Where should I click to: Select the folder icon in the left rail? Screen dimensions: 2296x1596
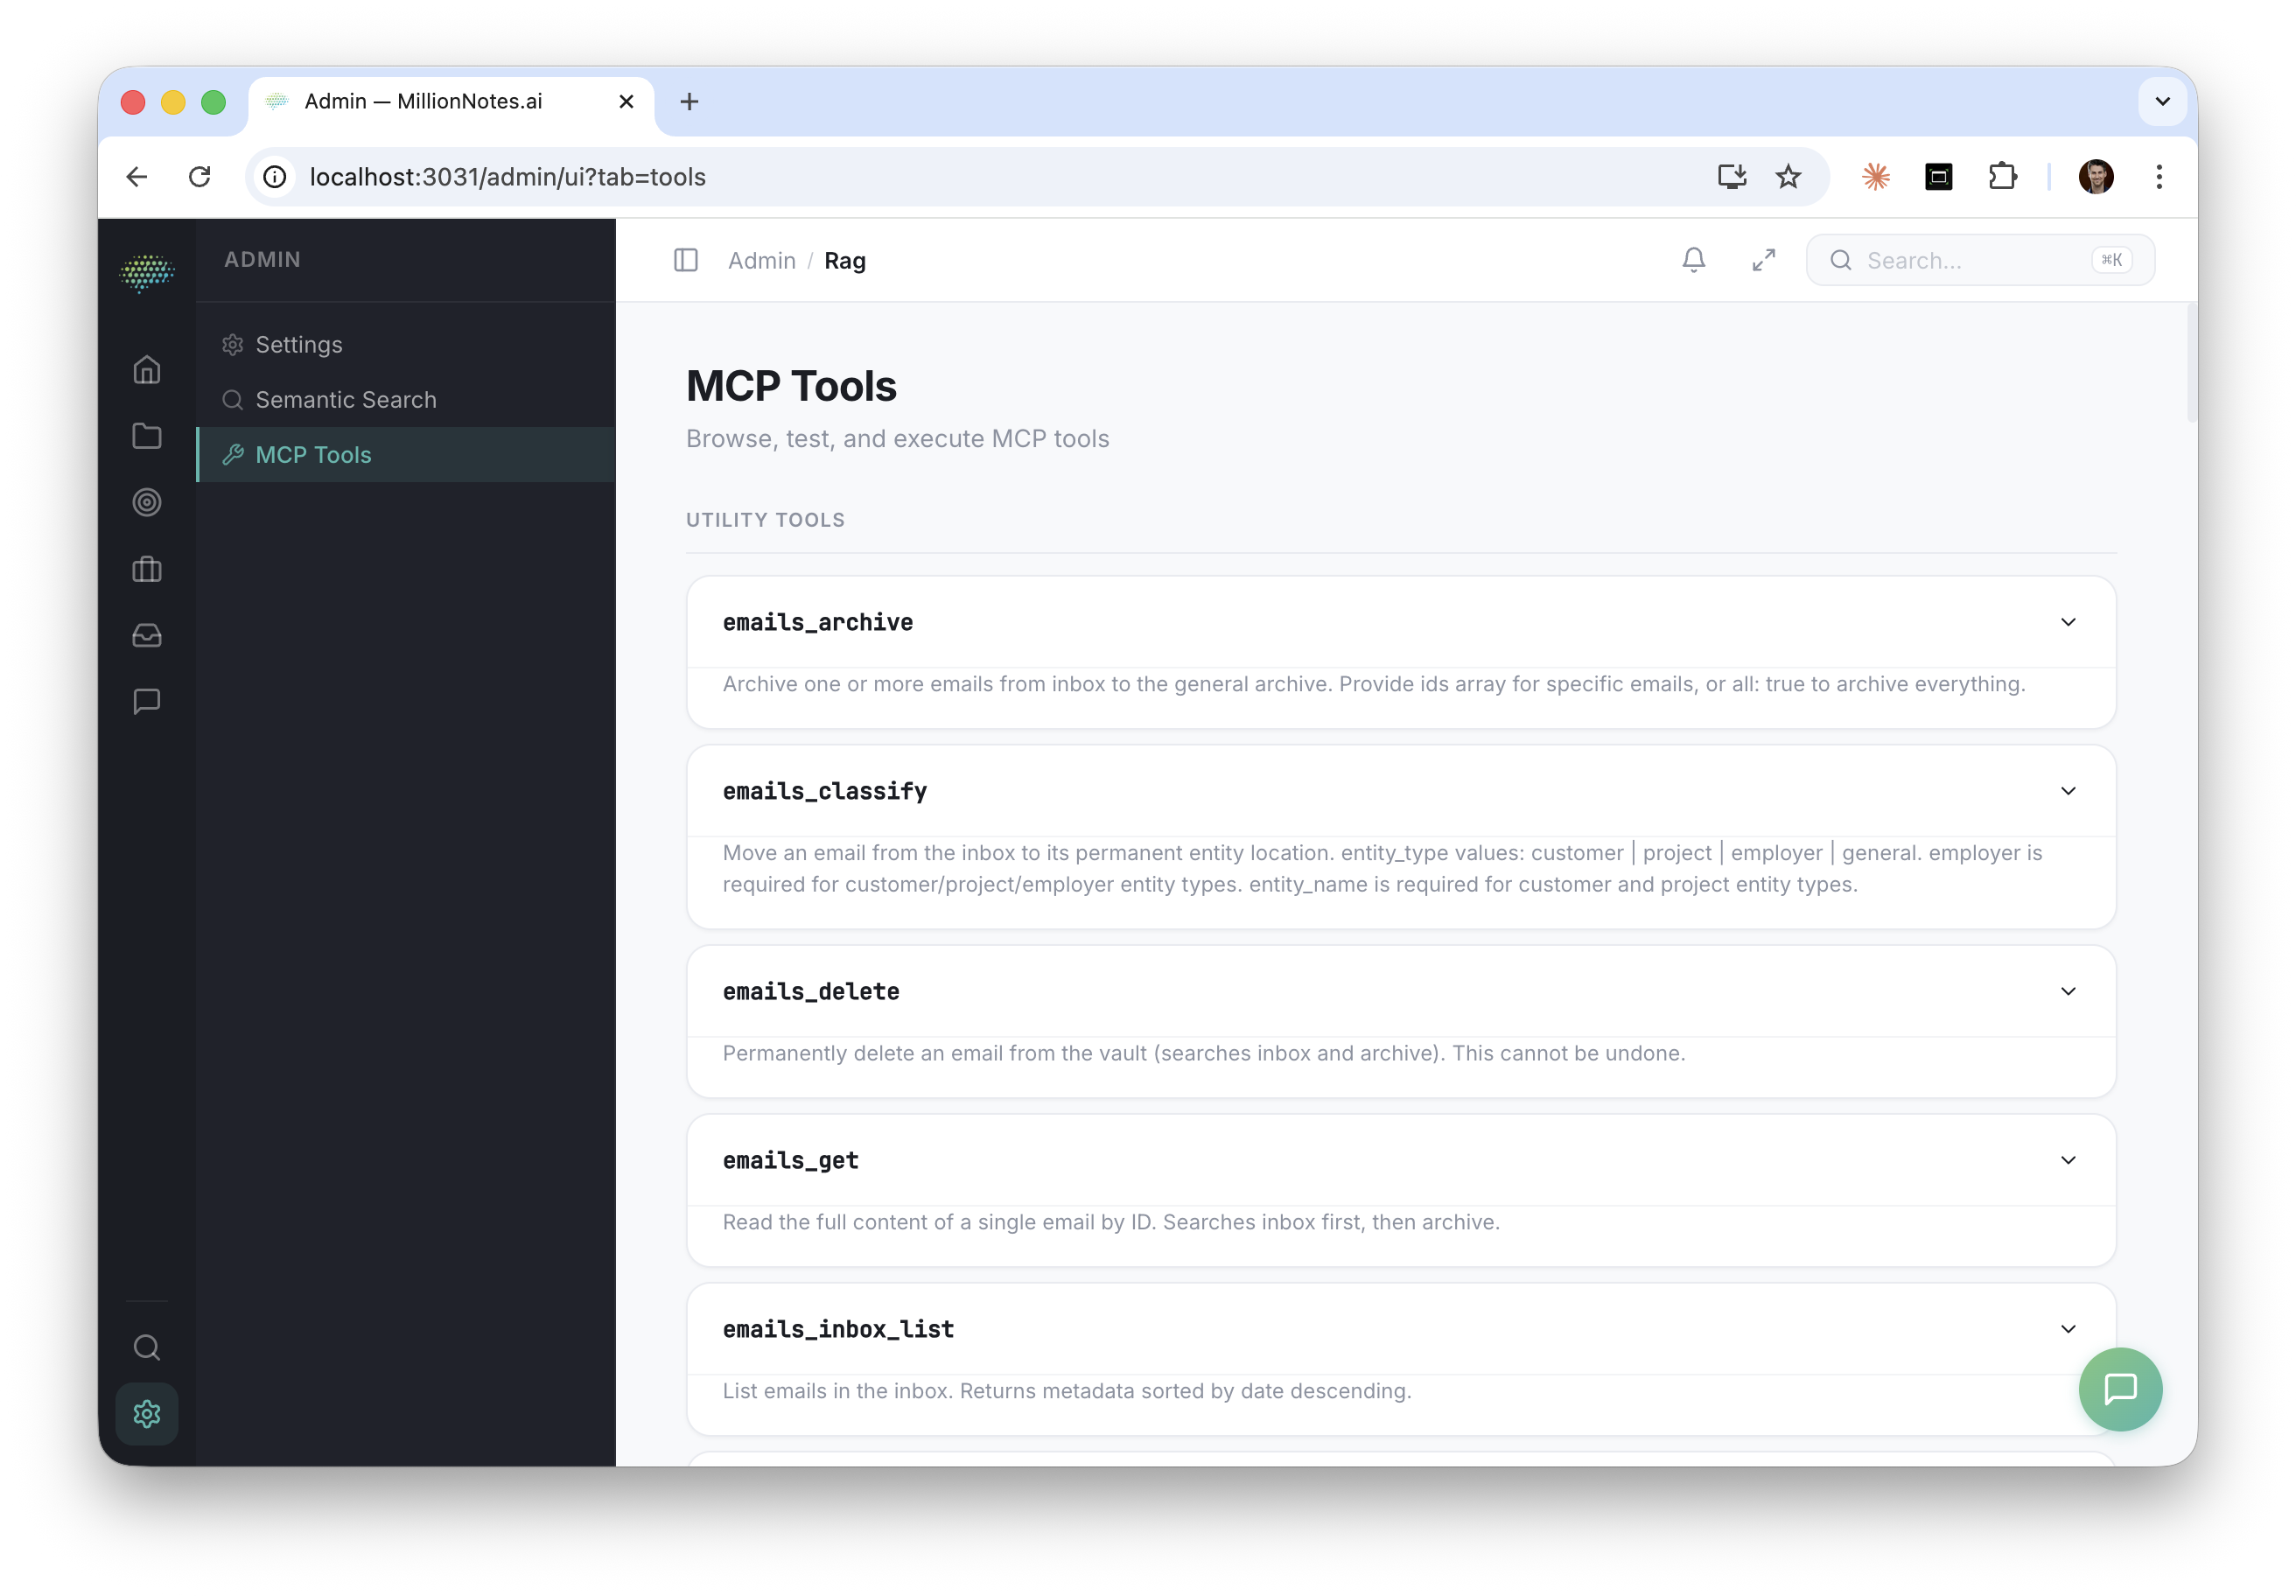(x=147, y=436)
